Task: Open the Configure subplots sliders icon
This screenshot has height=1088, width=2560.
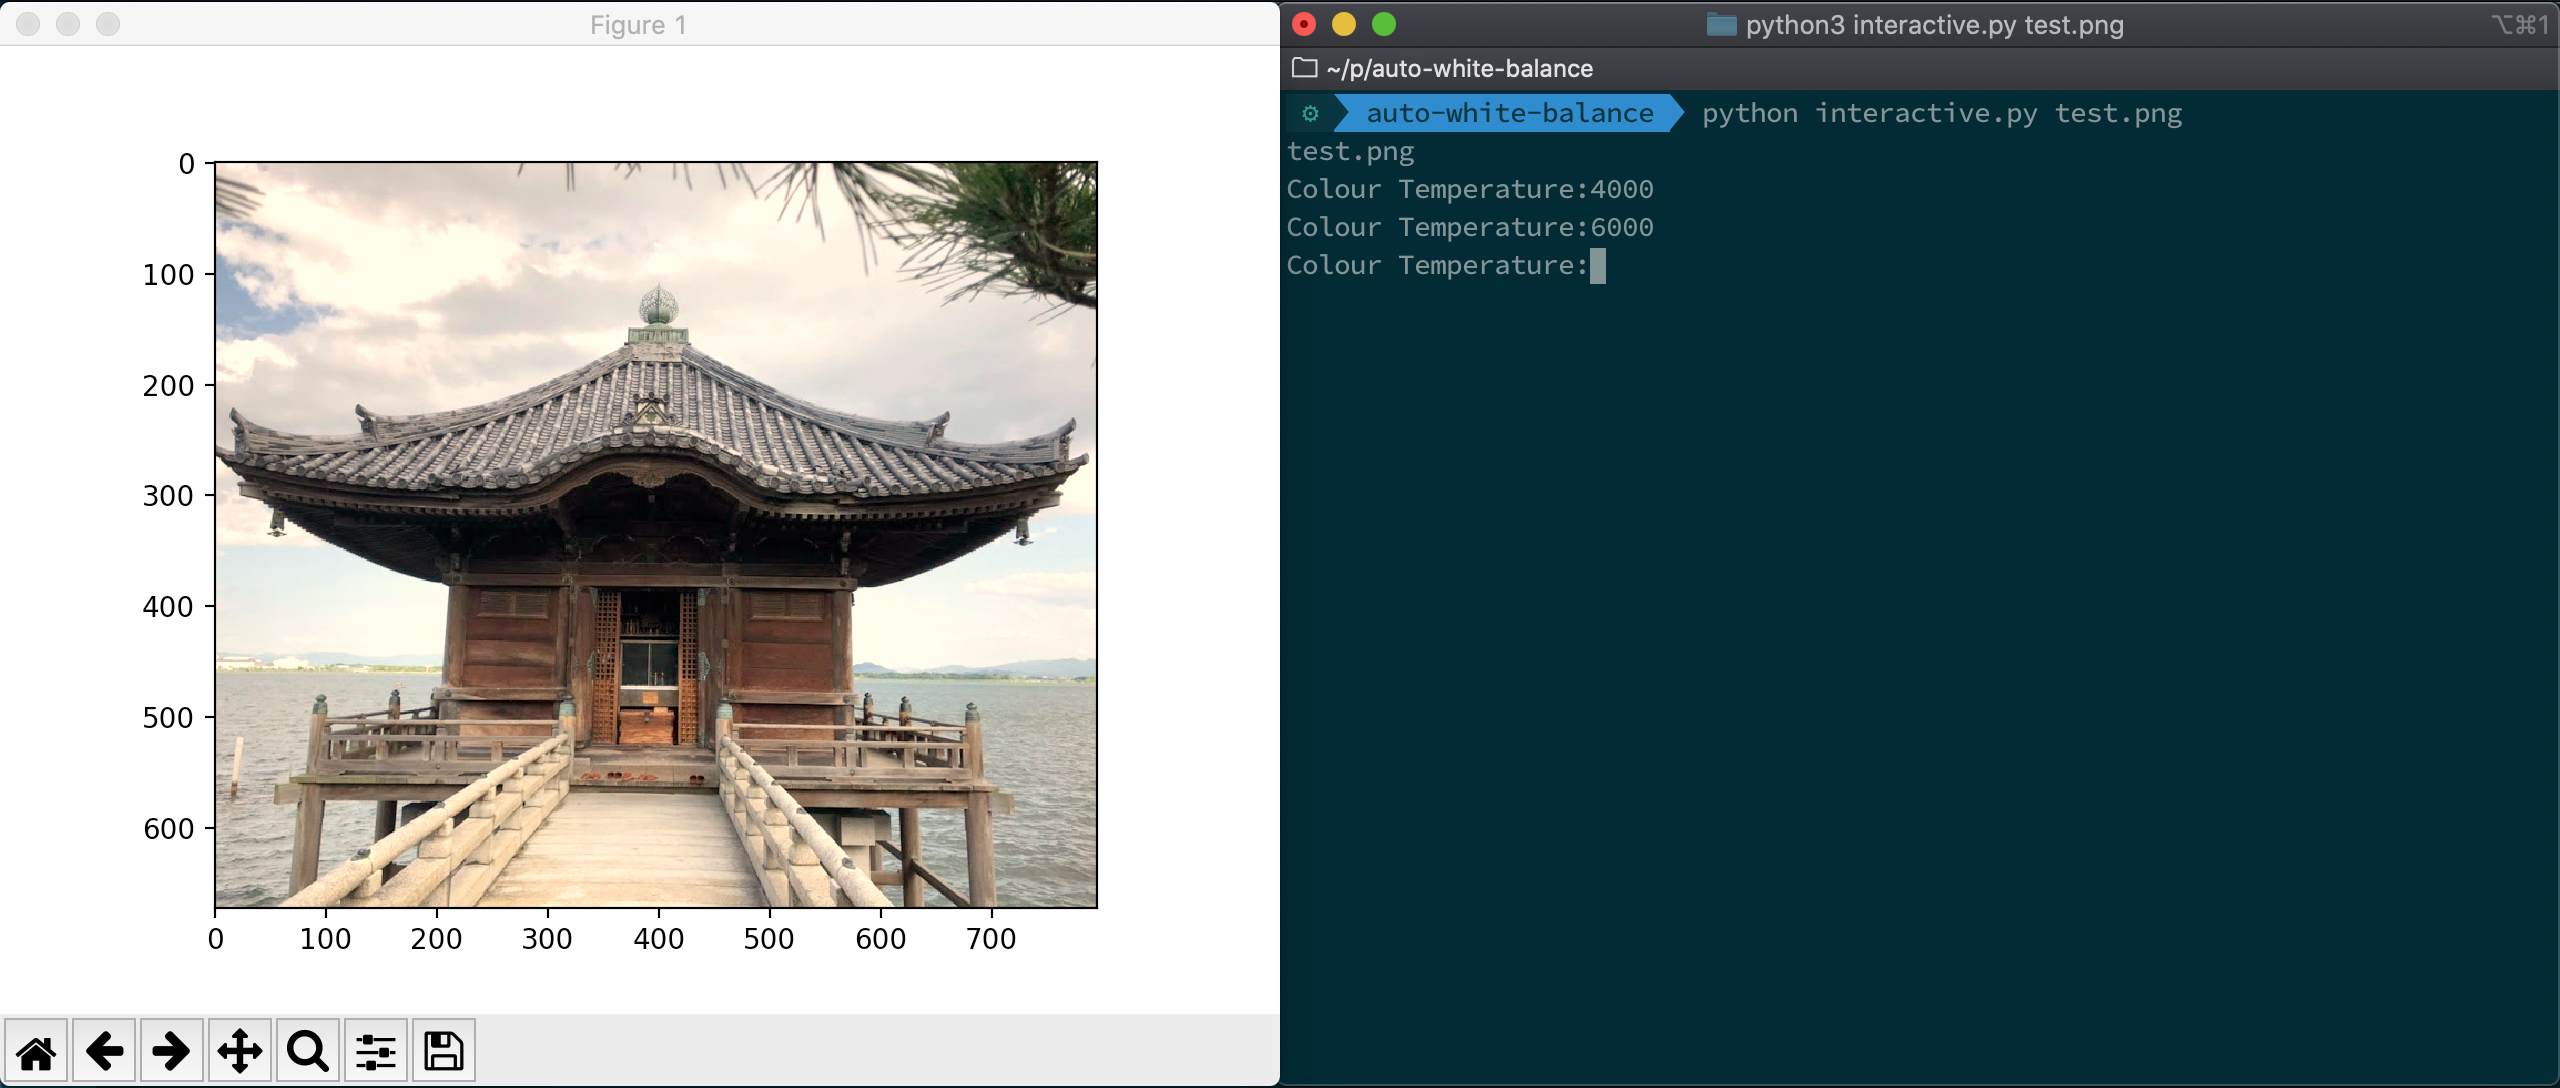Action: pos(376,1051)
